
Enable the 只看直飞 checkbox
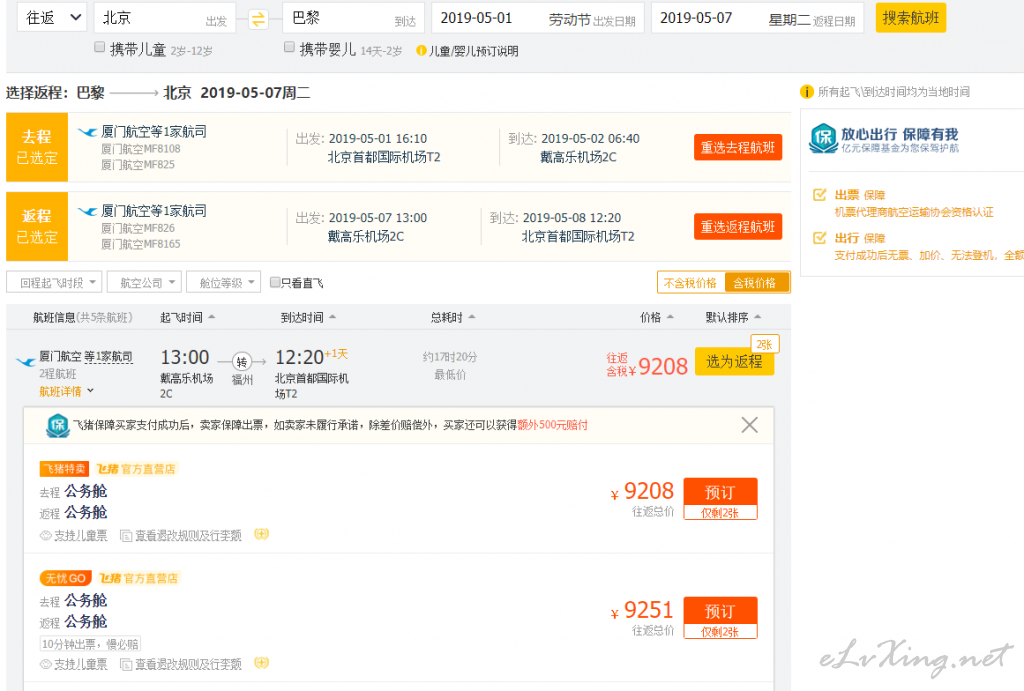click(x=275, y=282)
